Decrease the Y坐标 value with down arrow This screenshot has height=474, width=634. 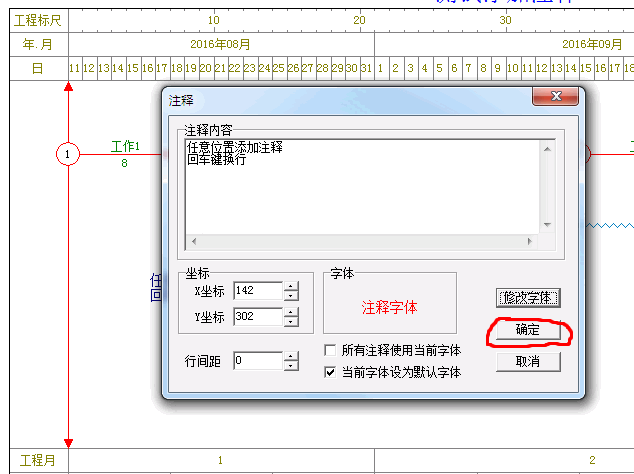291,321
